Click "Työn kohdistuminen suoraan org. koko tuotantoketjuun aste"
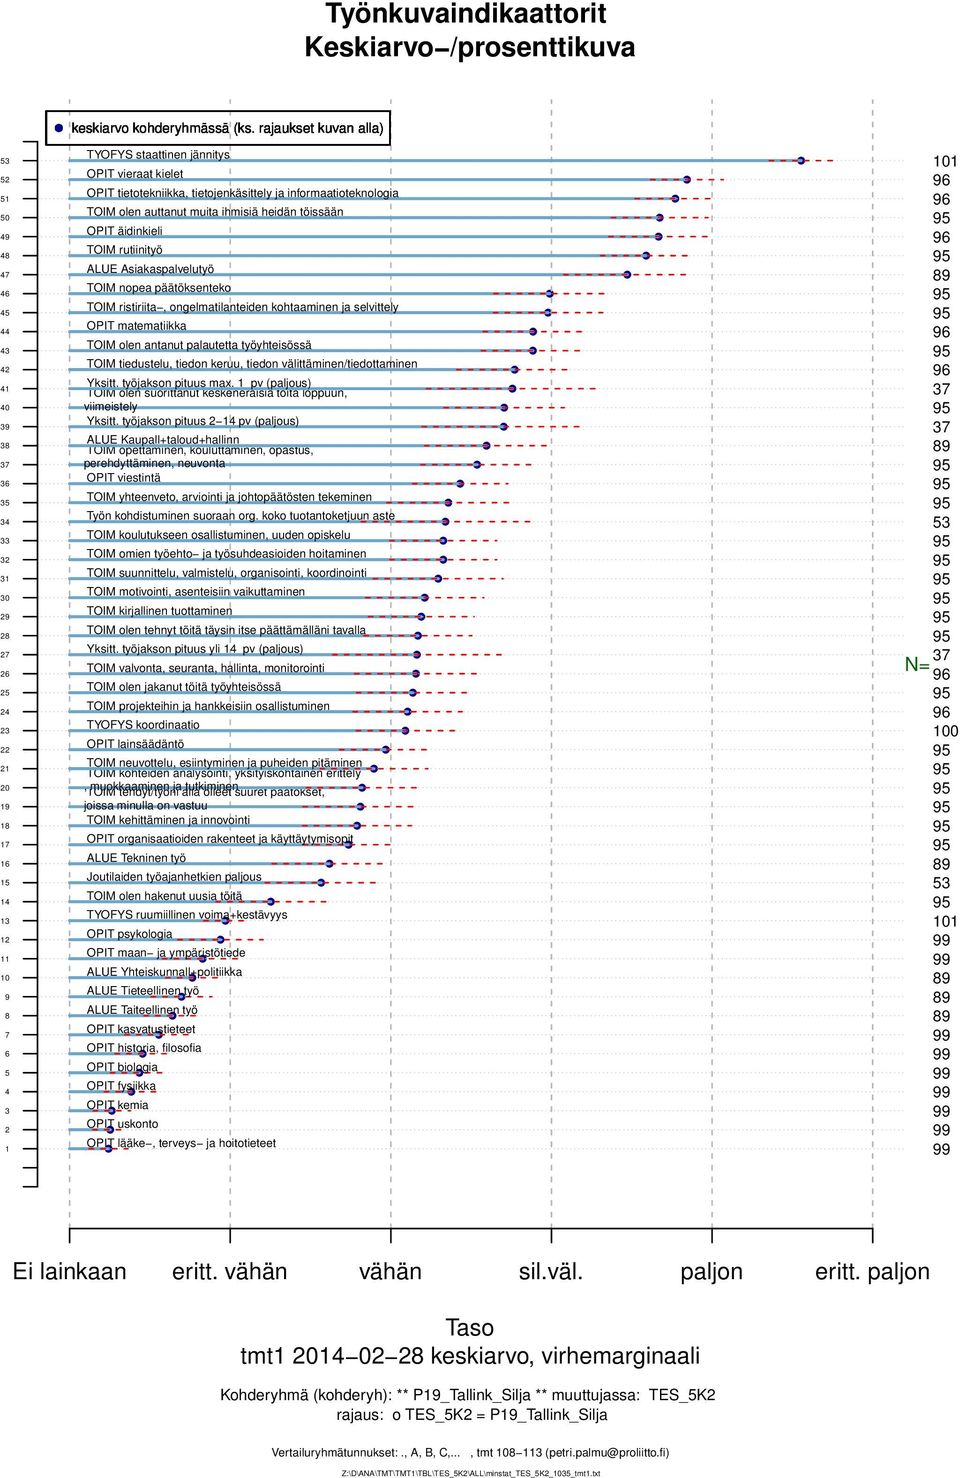 coord(240,516)
